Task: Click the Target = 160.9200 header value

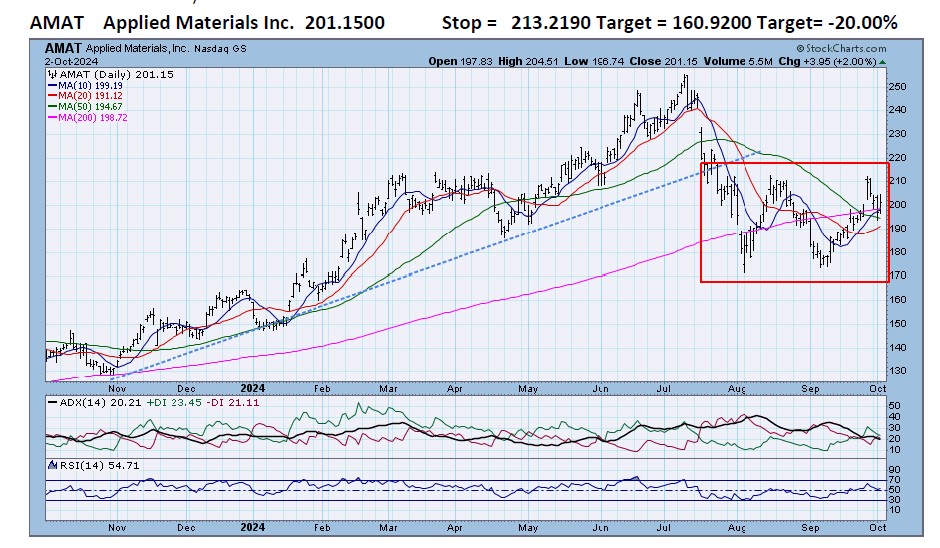Action: coord(683,22)
